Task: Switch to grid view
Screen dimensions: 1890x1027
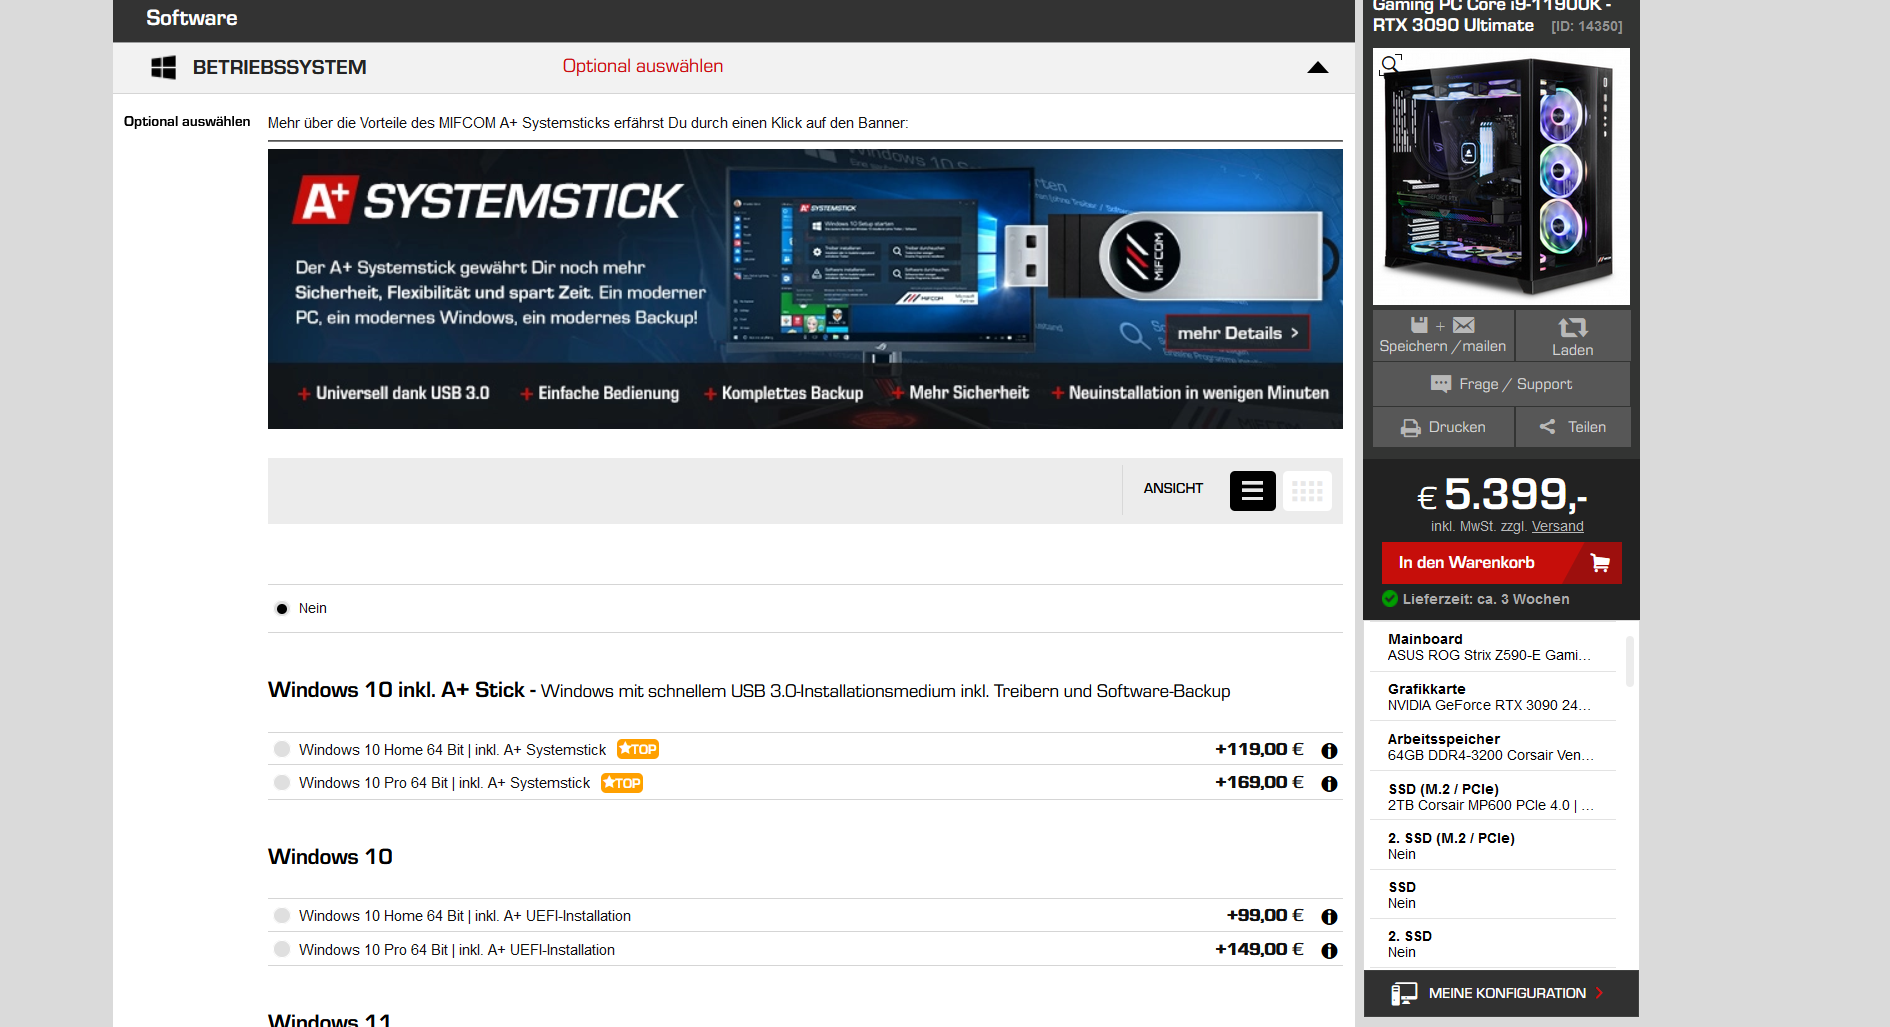Action: click(x=1307, y=491)
